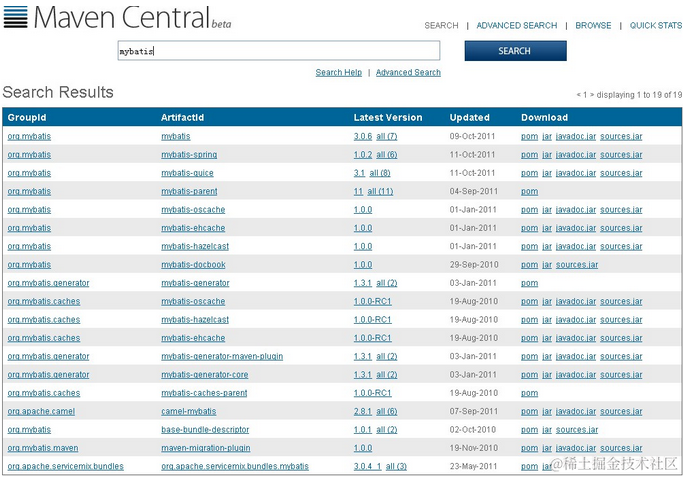Open the BROWSE top menu item

pyautogui.click(x=593, y=26)
